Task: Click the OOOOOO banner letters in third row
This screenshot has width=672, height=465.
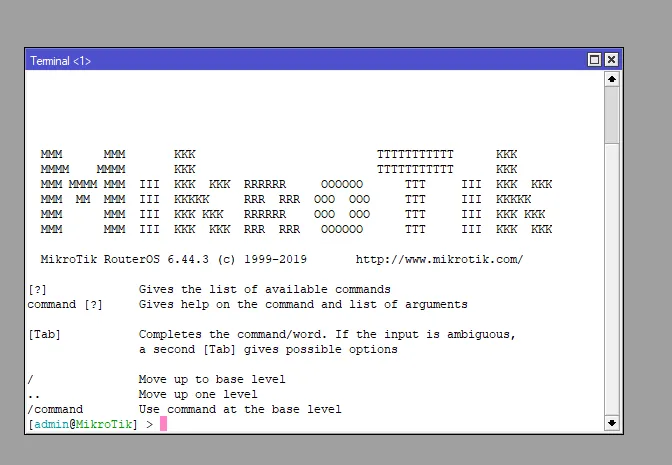Action: pyautogui.click(x=342, y=184)
